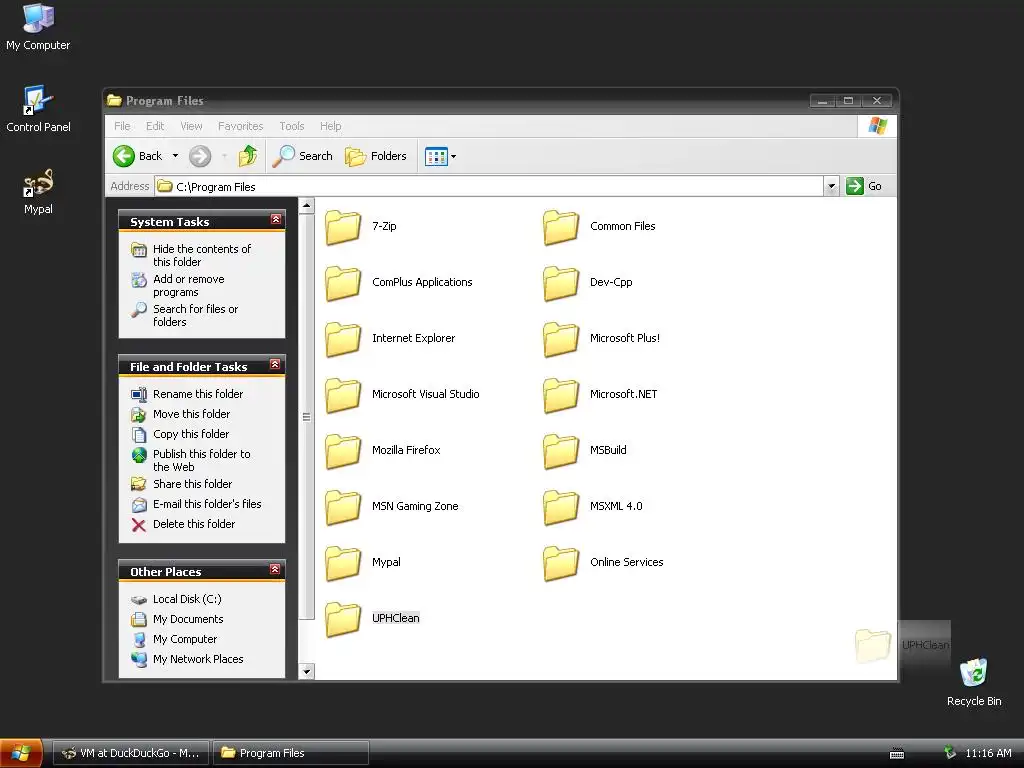This screenshot has height=768, width=1024.
Task: Select the Dev-Cpp folder icon
Action: tap(561, 283)
